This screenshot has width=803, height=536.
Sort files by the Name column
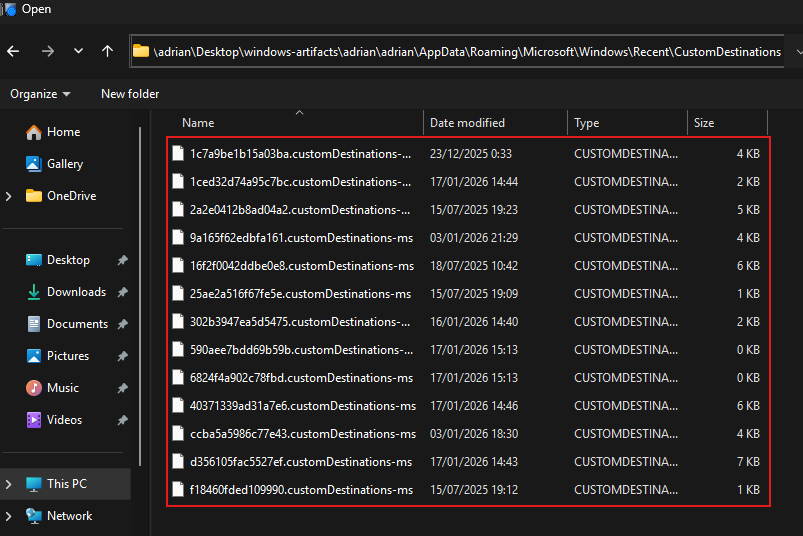tap(198, 123)
